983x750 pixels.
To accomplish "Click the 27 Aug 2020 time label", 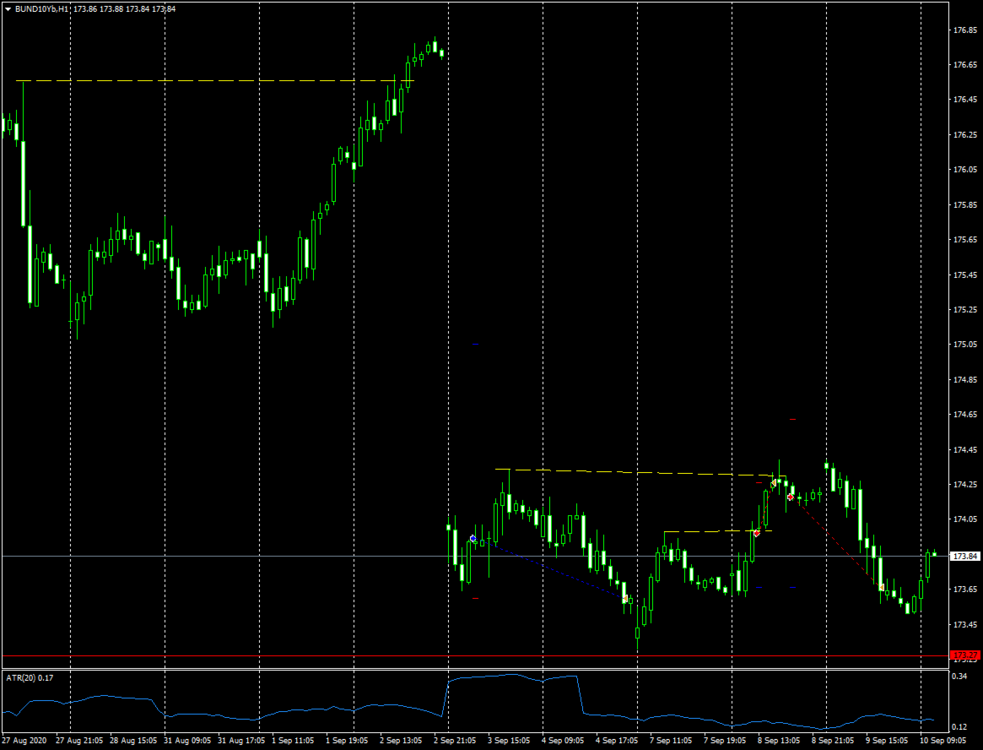I will click(24, 741).
